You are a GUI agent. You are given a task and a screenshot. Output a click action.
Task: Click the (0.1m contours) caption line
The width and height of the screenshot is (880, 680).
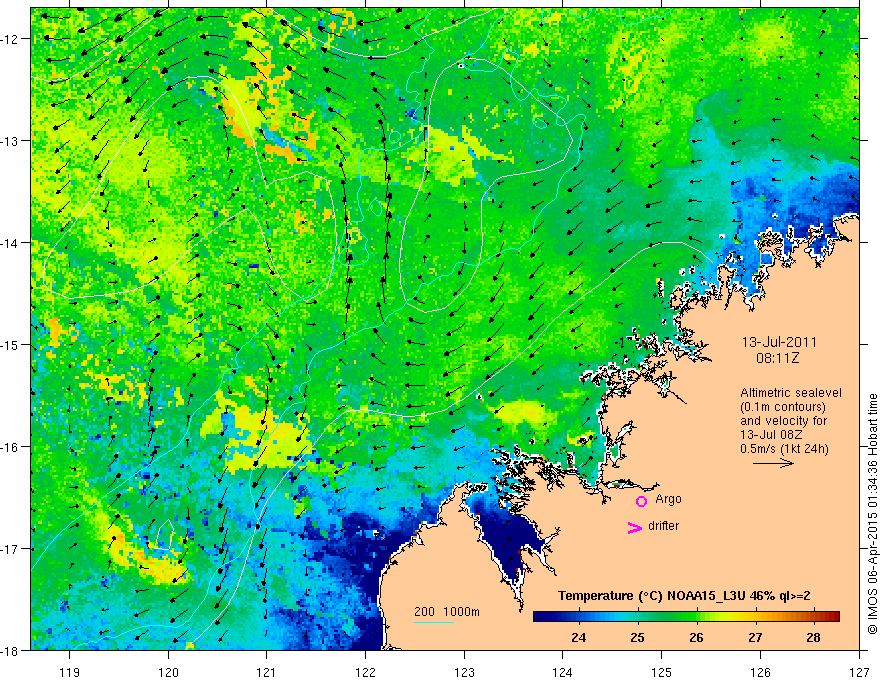coord(783,407)
